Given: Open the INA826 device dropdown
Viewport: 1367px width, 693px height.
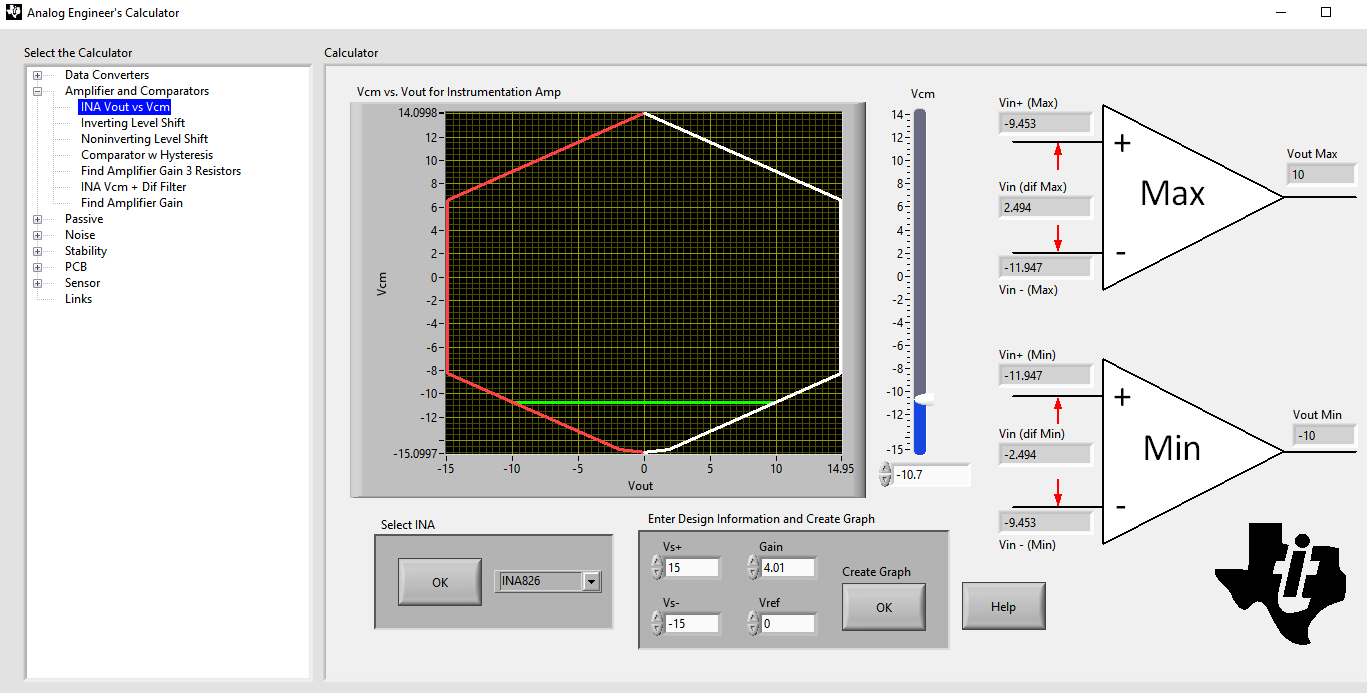Looking at the screenshot, I should click(591, 581).
